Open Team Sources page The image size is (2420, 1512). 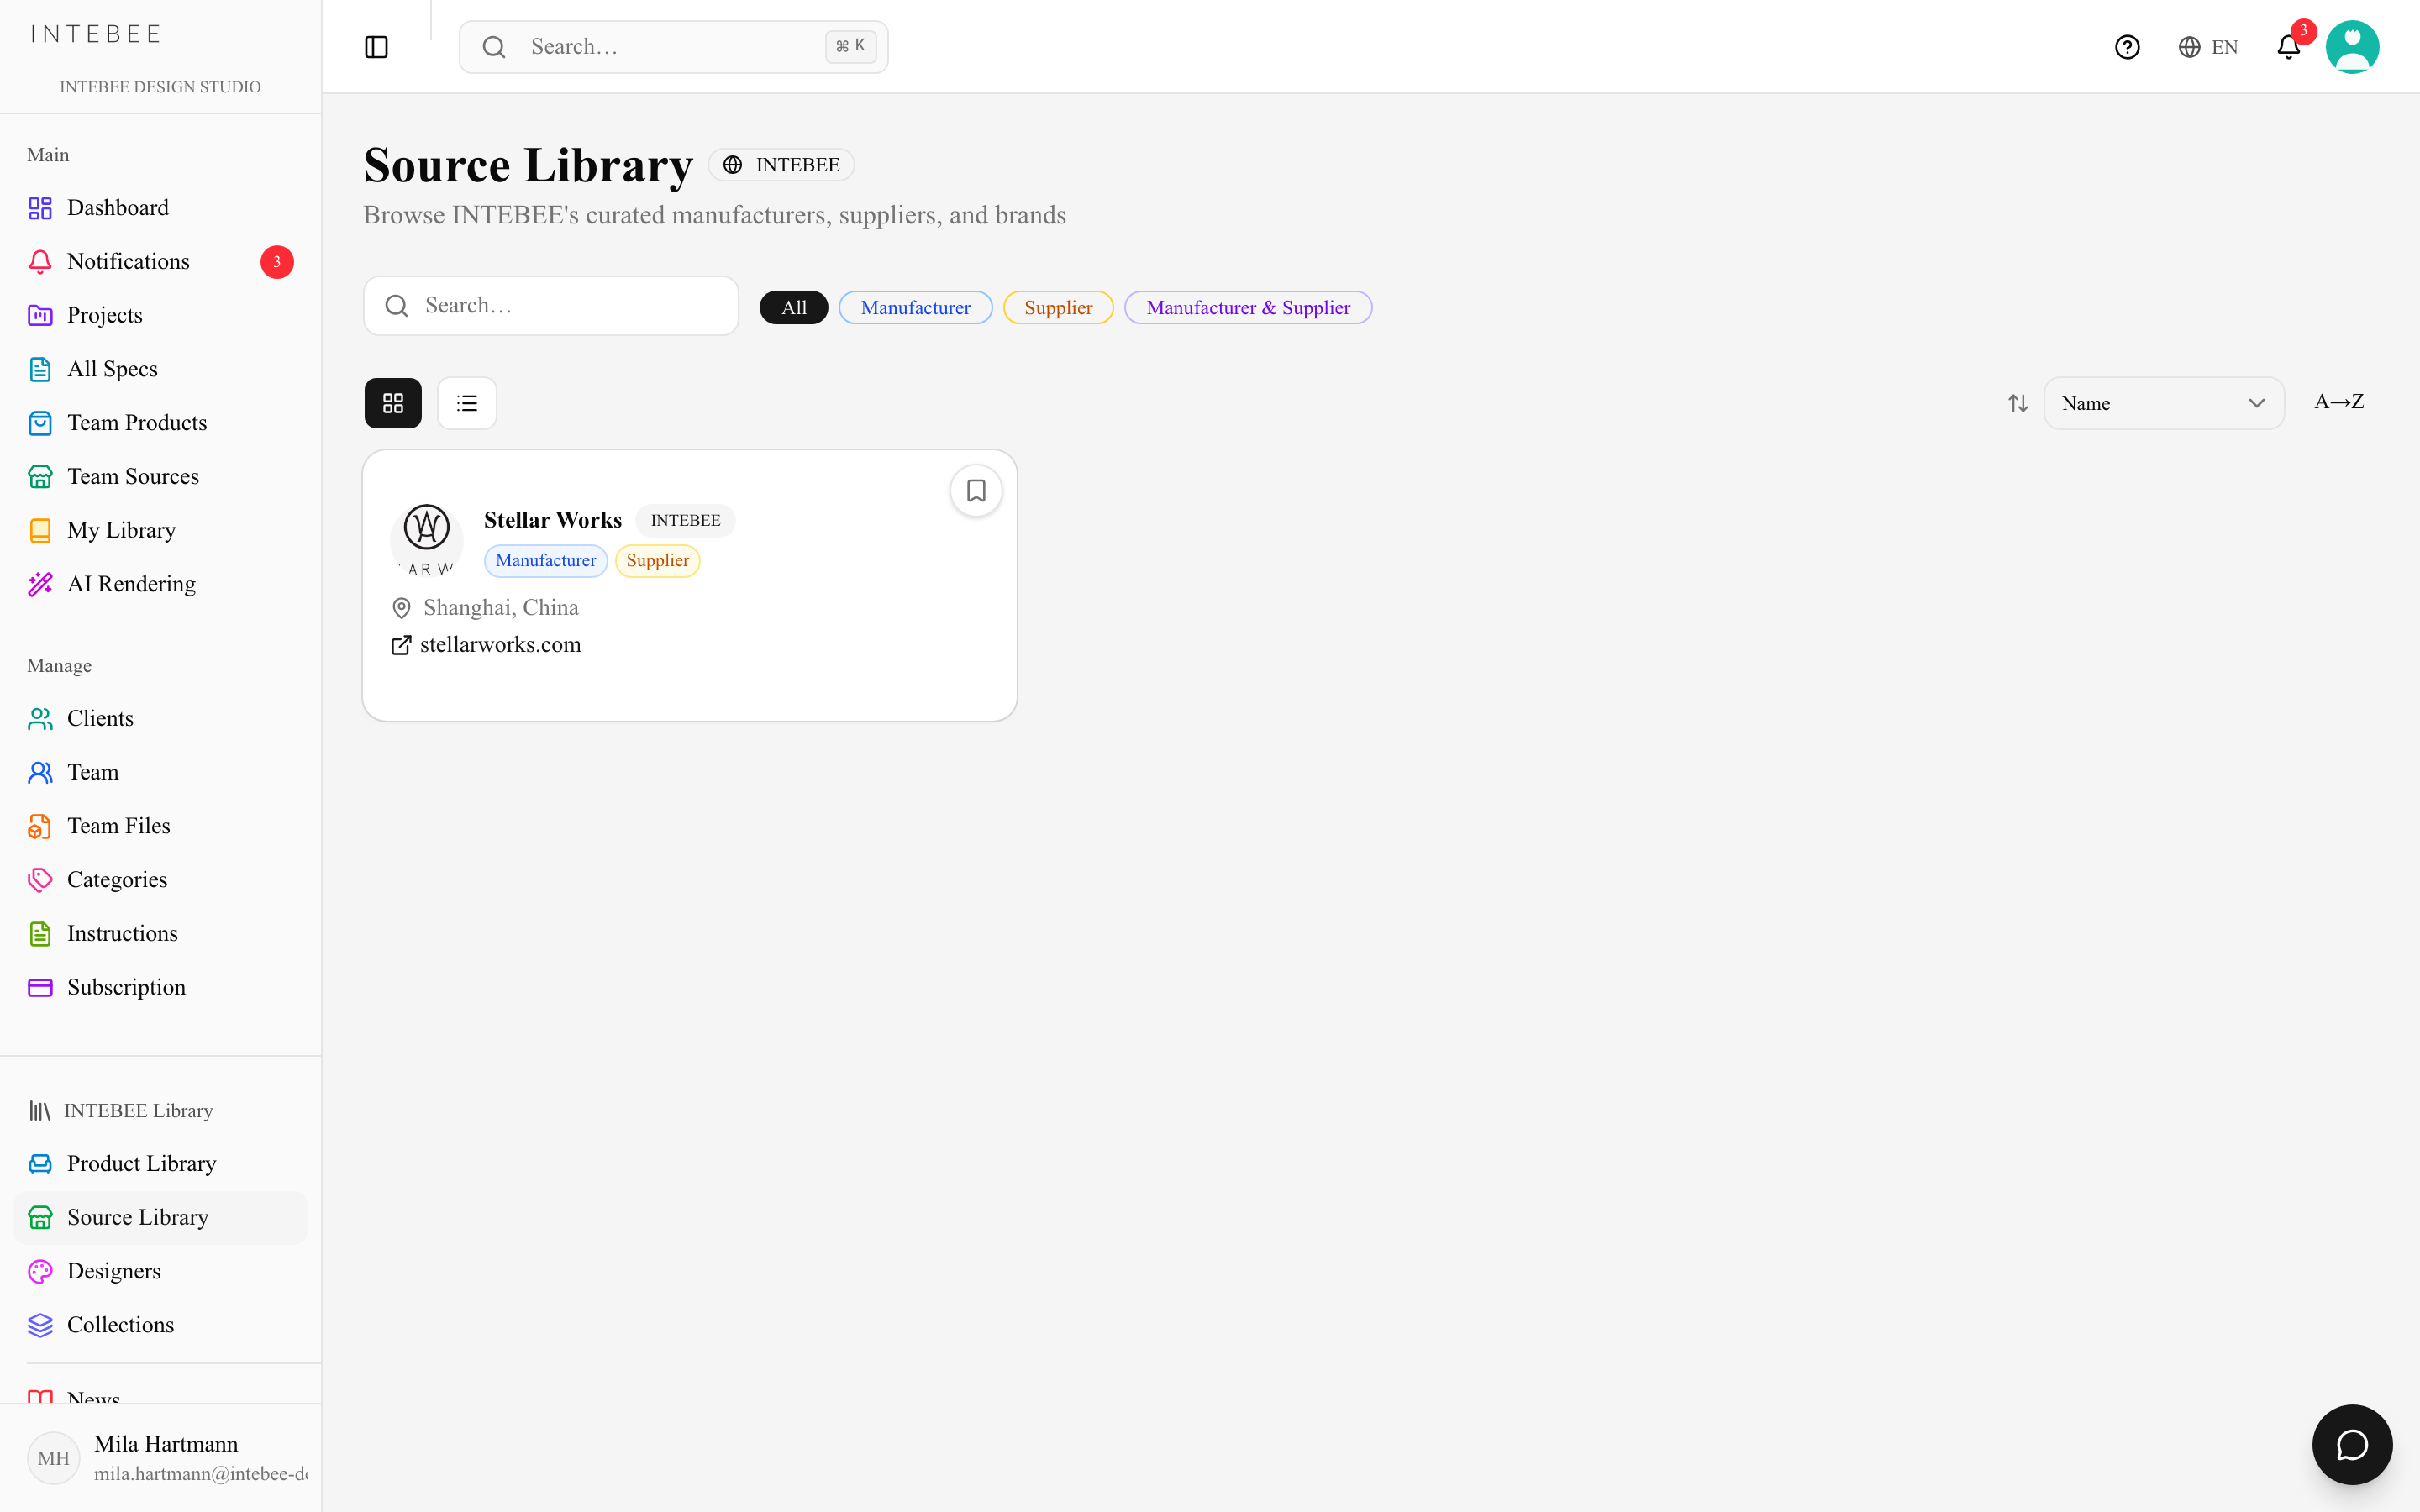[x=160, y=477]
